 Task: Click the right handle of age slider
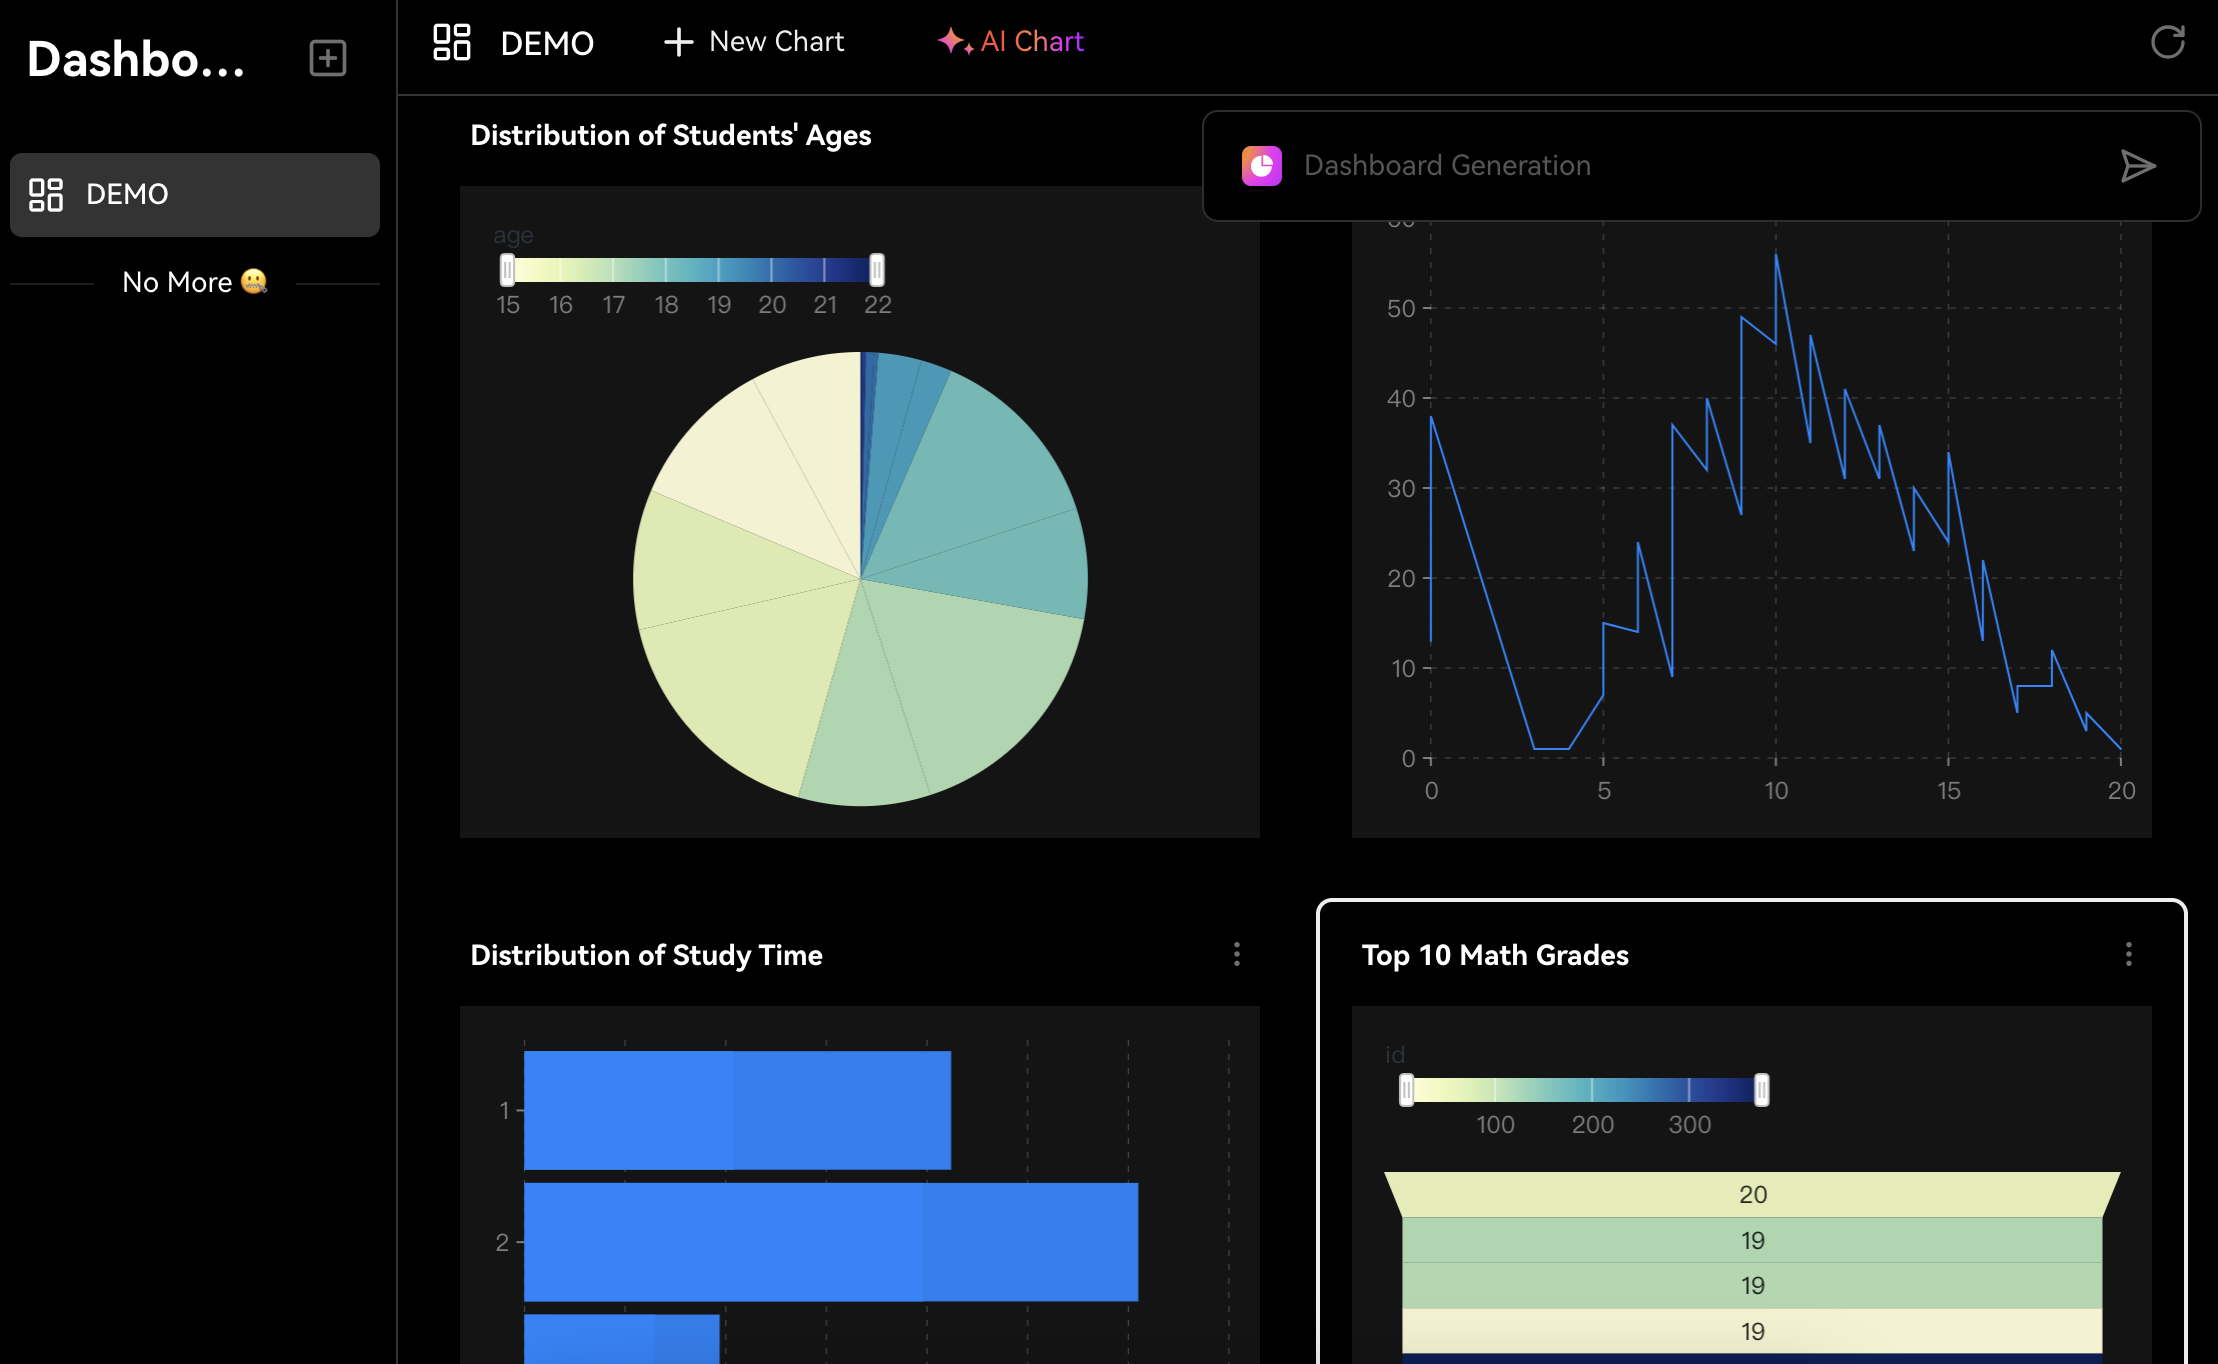pyautogui.click(x=877, y=270)
